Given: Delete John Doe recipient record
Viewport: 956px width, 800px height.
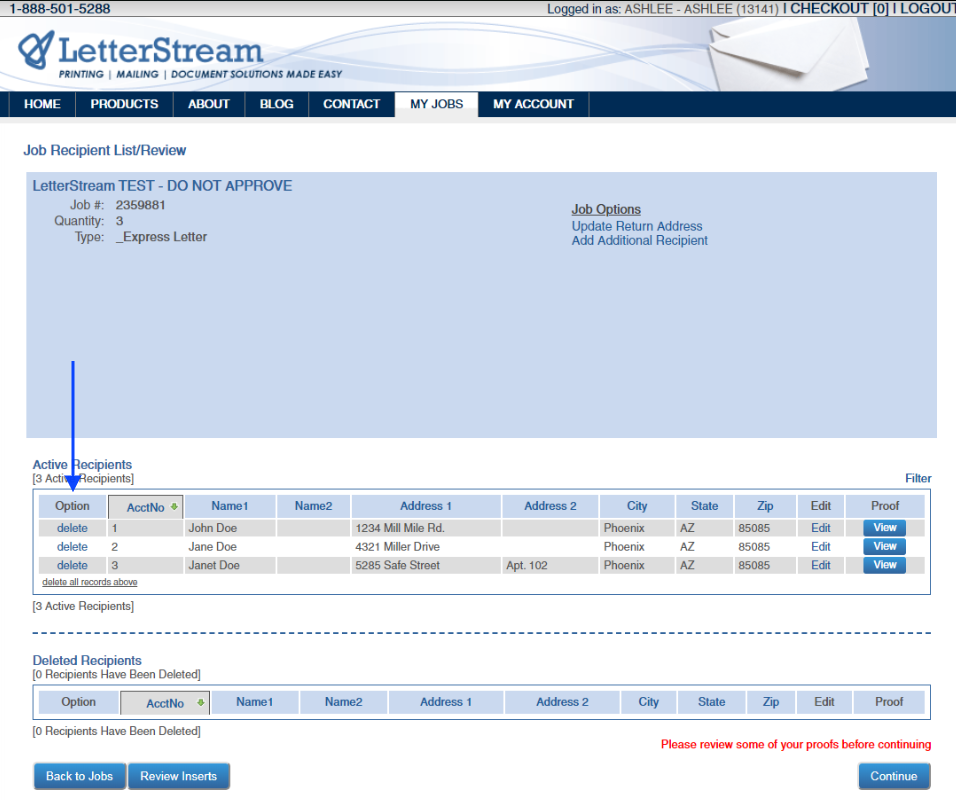Looking at the screenshot, I should tap(72, 528).
